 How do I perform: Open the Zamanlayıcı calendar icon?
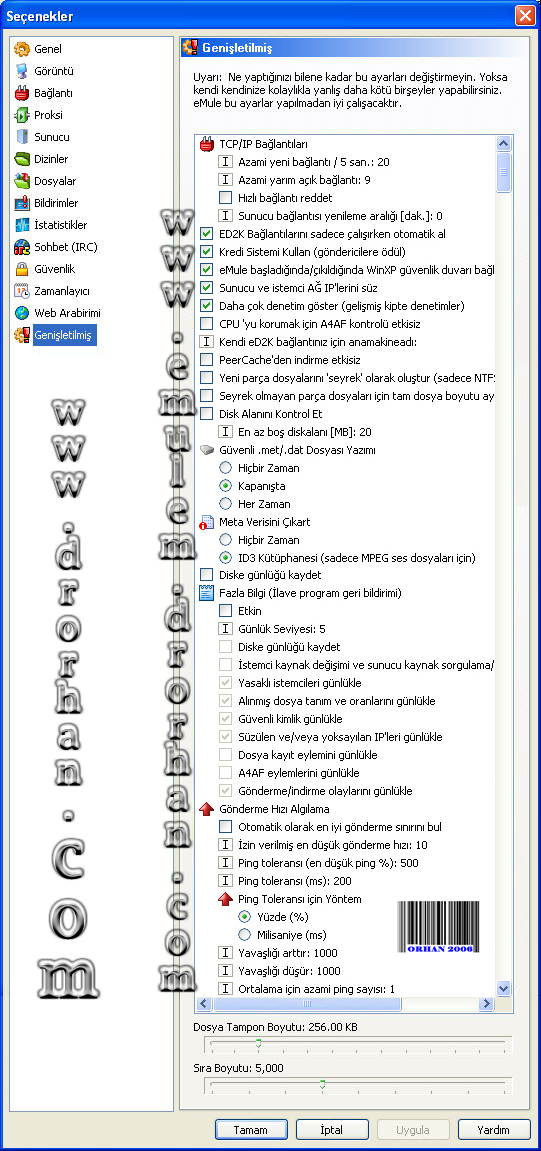click(22, 291)
